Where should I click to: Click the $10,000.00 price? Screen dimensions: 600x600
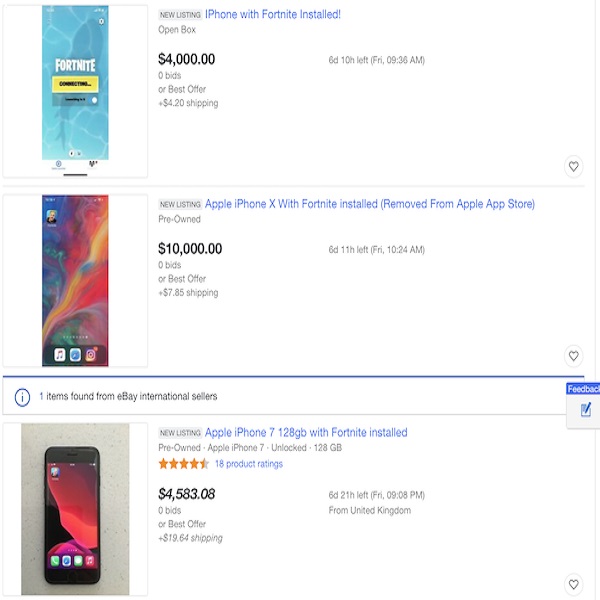pyautogui.click(x=190, y=249)
